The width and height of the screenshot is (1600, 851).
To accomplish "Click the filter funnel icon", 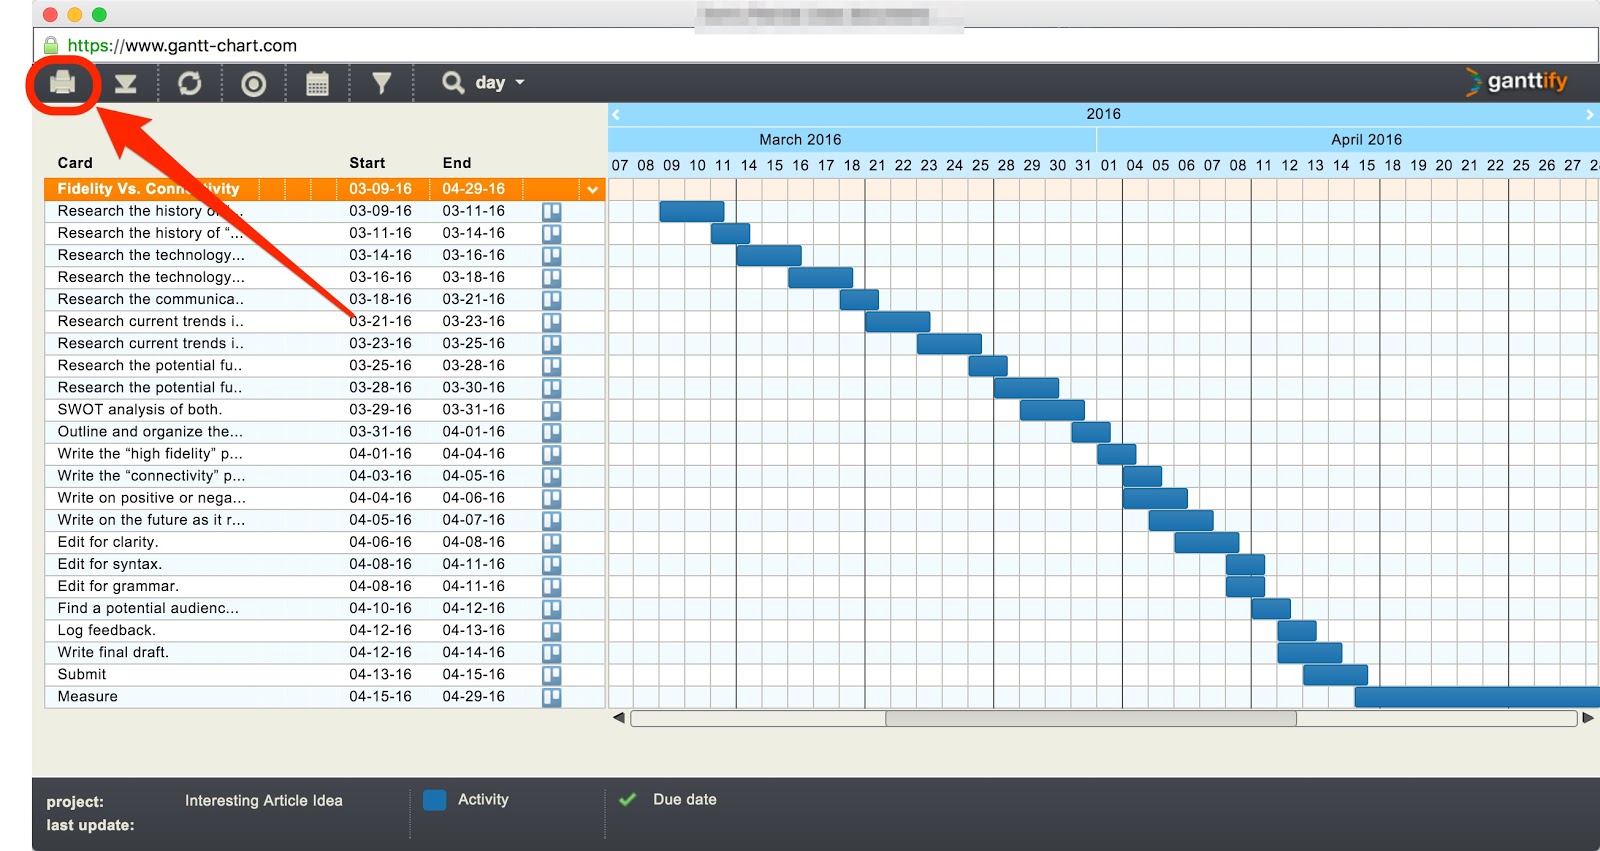I will tap(381, 83).
